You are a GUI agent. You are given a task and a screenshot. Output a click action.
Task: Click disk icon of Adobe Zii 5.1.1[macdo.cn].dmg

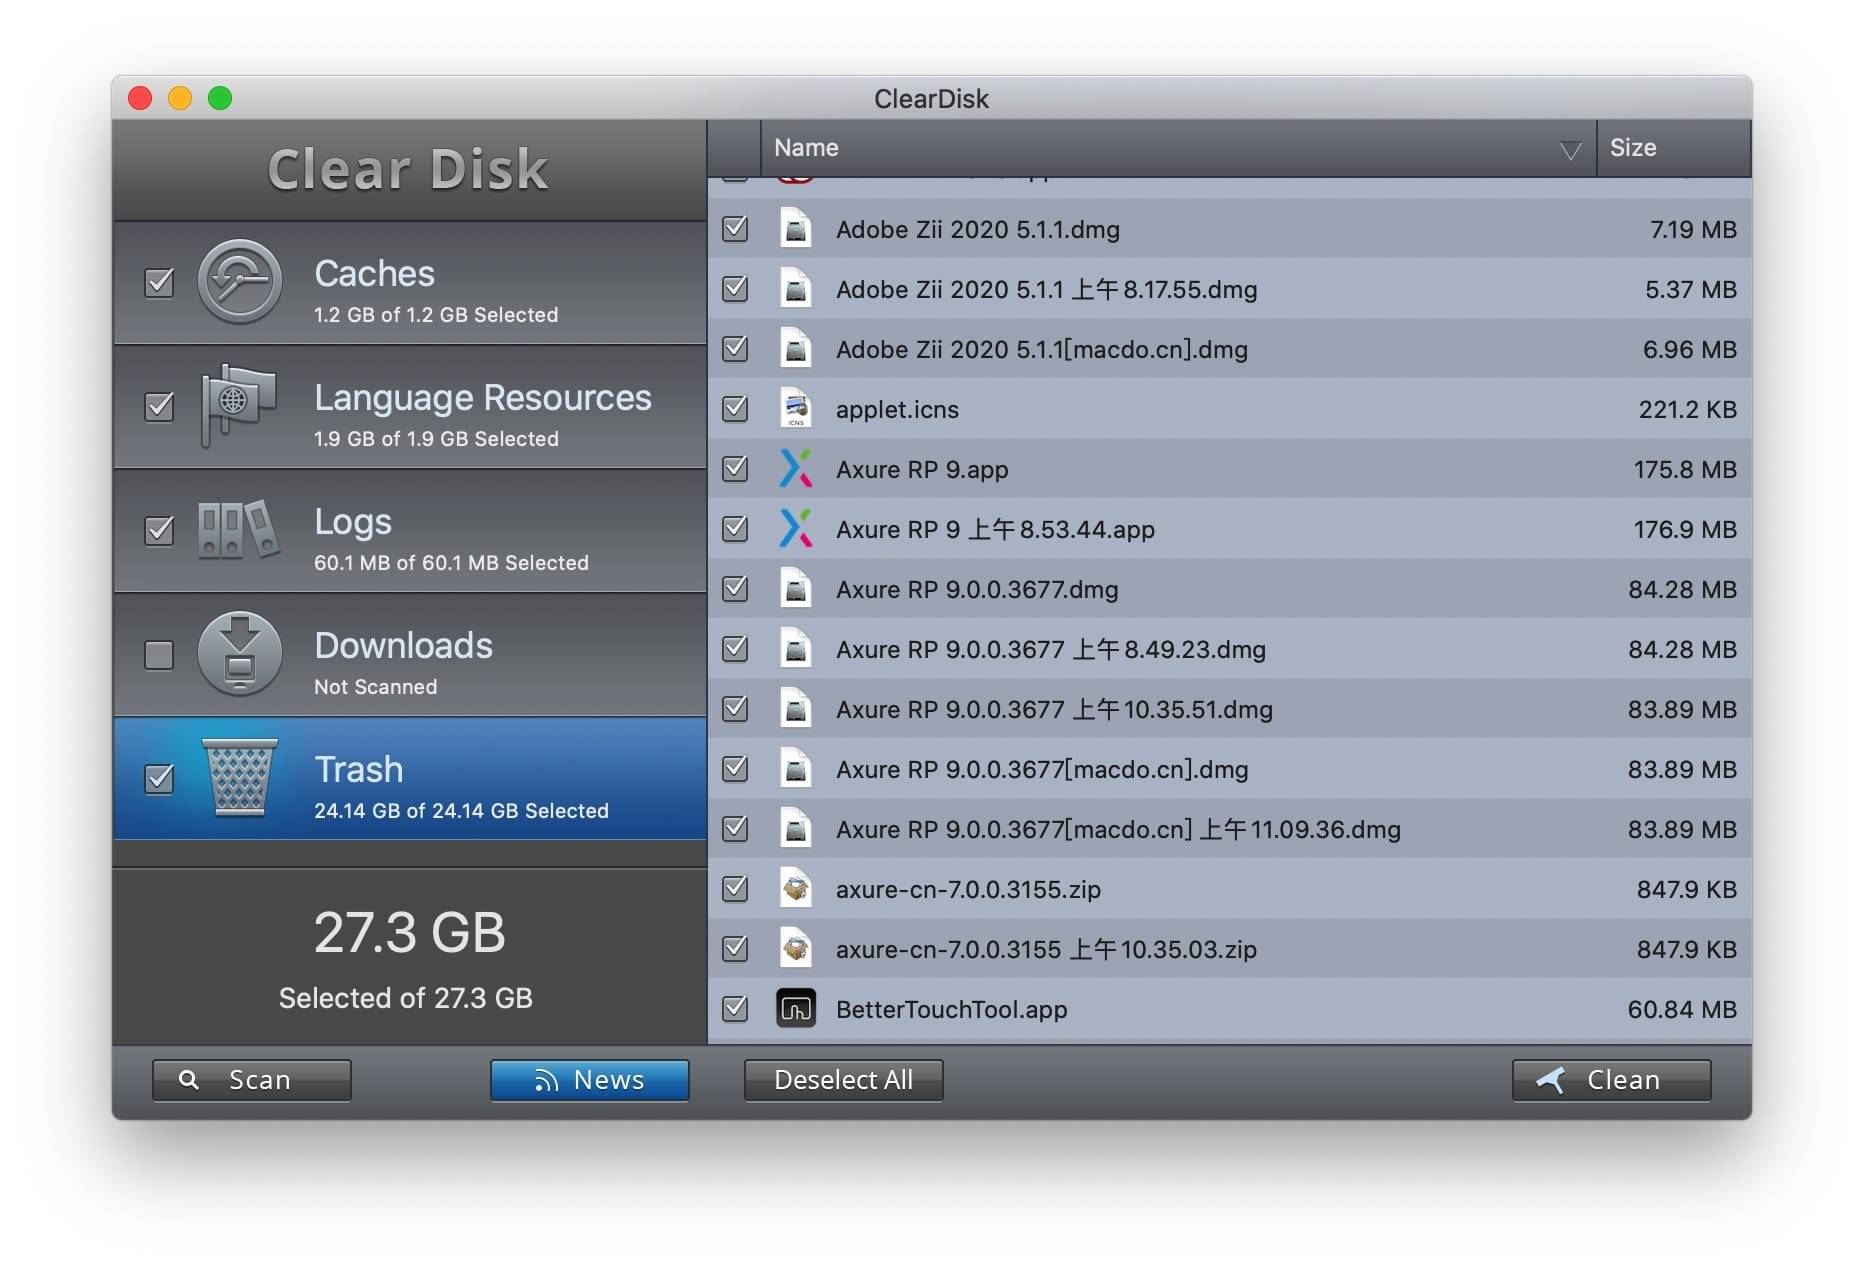pos(795,349)
